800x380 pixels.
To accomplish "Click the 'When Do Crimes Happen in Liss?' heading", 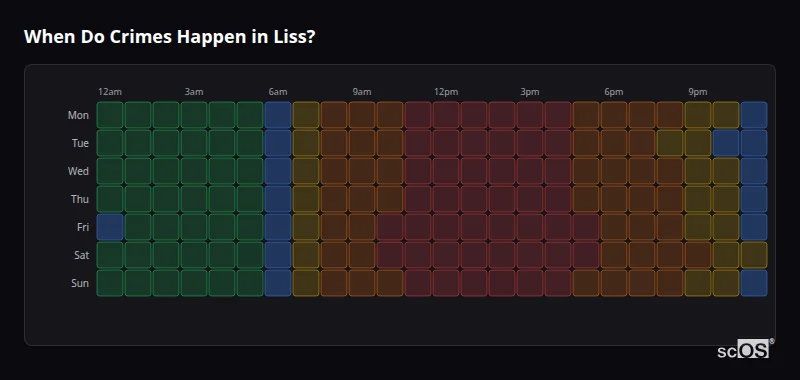I will coord(169,37).
